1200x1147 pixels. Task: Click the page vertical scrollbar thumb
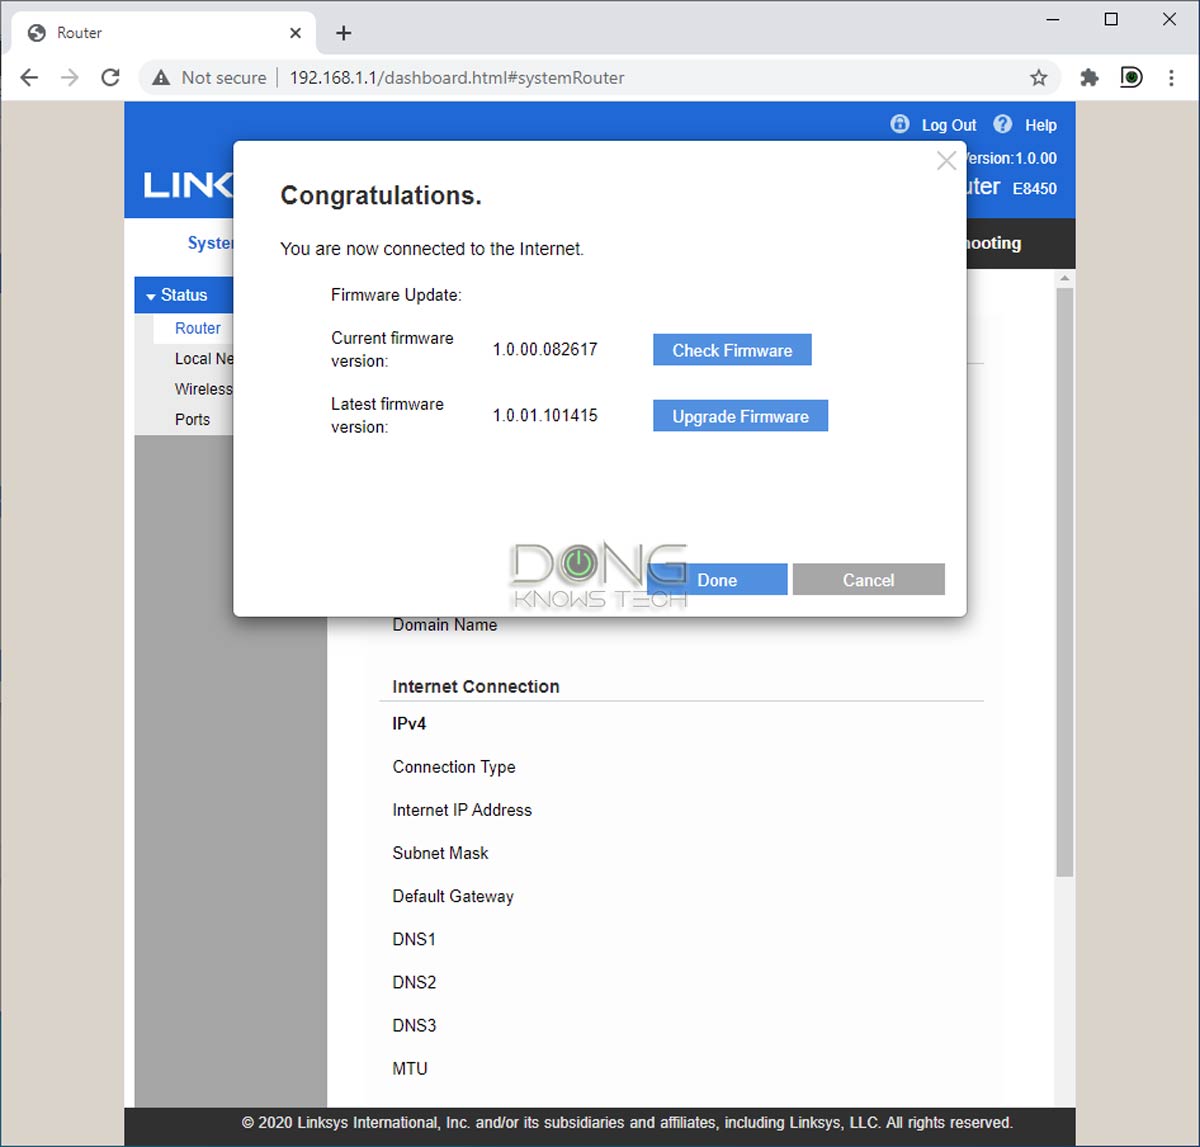(1064, 582)
